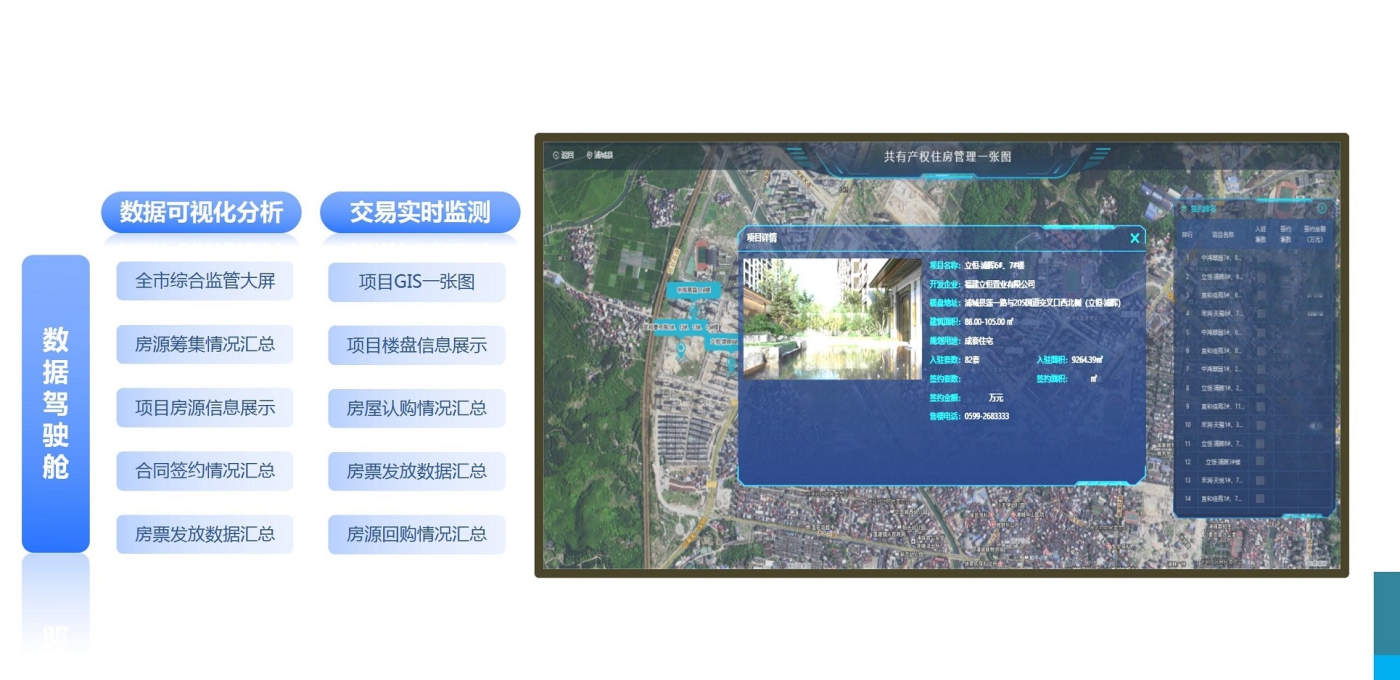Click the 共有产权住房管理一张图 title
Viewport: 1400px width, 680px height.
pyautogui.click(x=947, y=157)
